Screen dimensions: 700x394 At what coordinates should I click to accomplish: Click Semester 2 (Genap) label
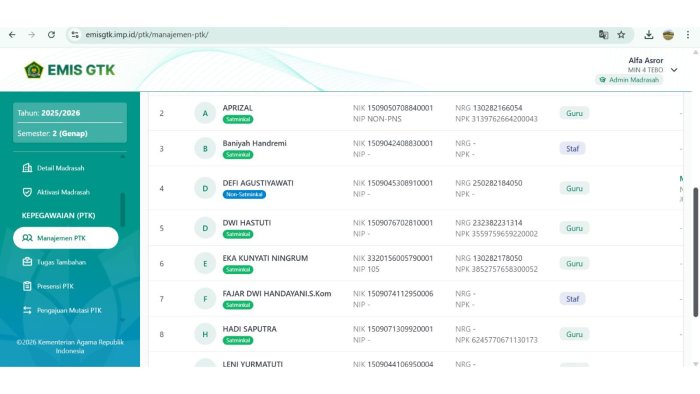pos(52,133)
